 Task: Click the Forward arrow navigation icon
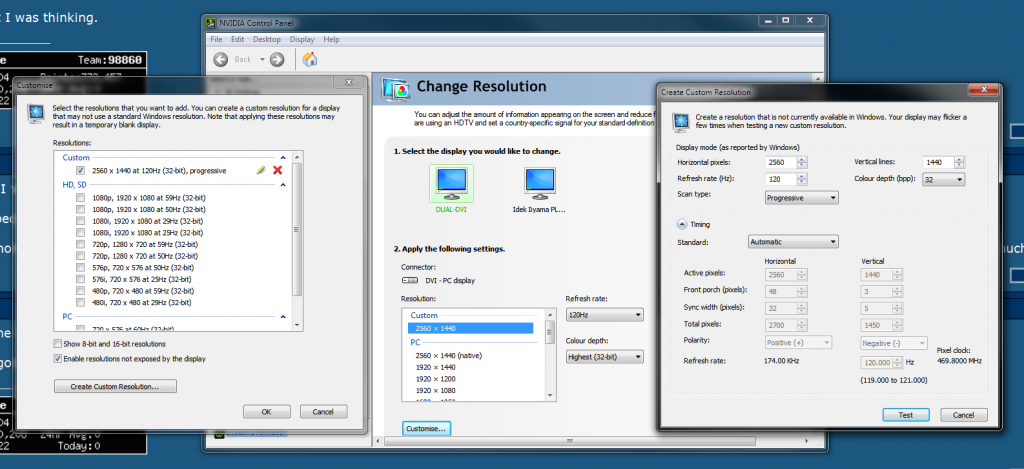click(x=277, y=59)
